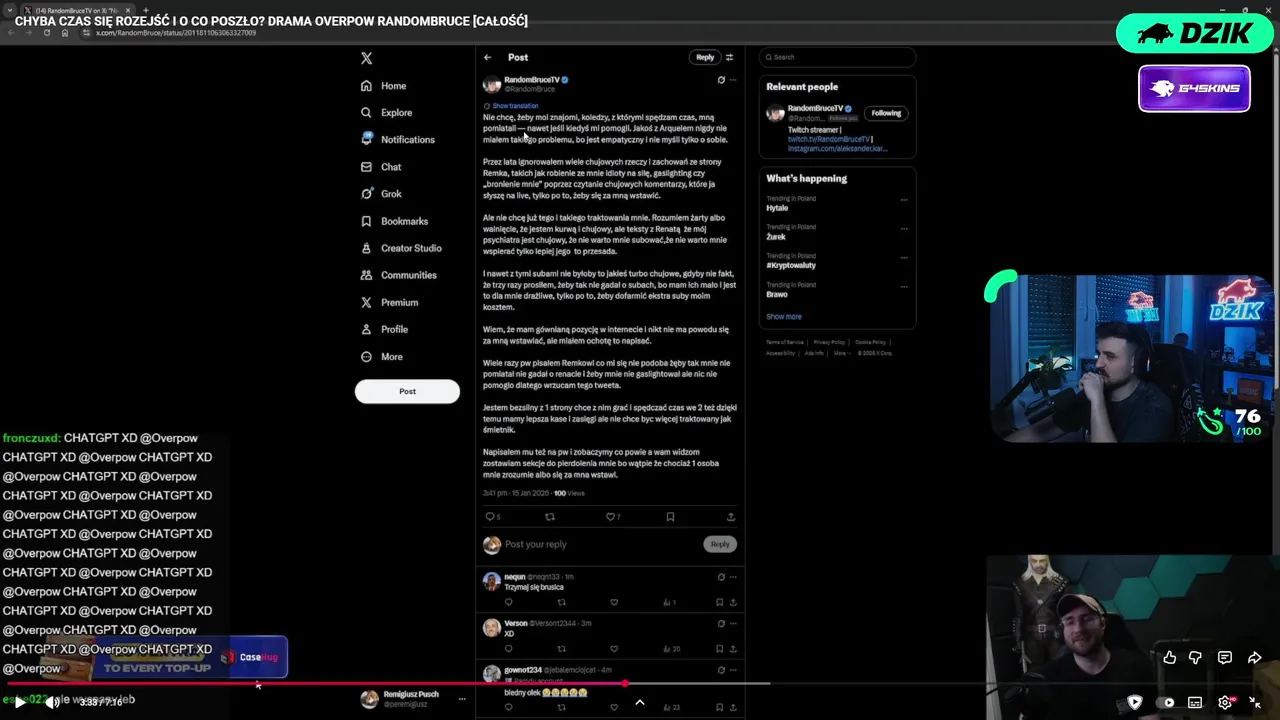Open RandomBruceTV's profile picture on post

(492, 85)
